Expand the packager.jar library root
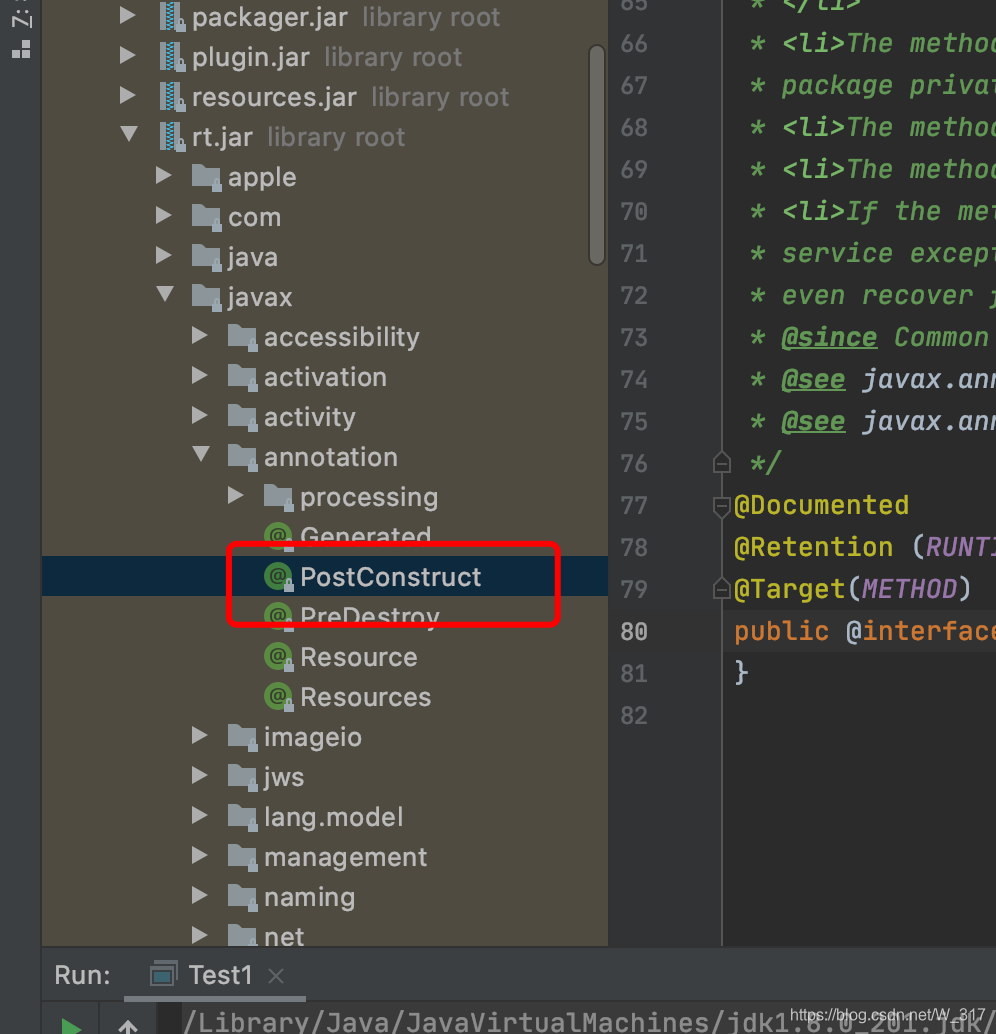The image size is (996, 1034). pos(128,16)
